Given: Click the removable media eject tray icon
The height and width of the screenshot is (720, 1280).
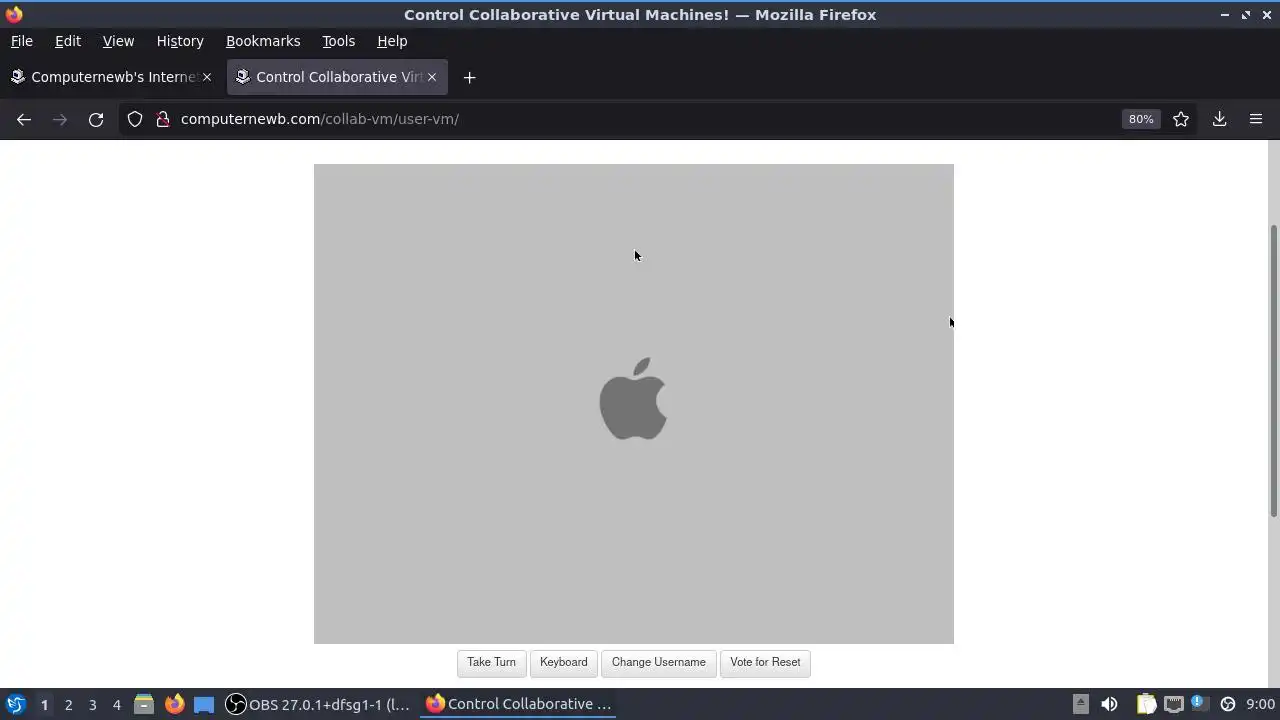Looking at the screenshot, I should pyautogui.click(x=1080, y=704).
